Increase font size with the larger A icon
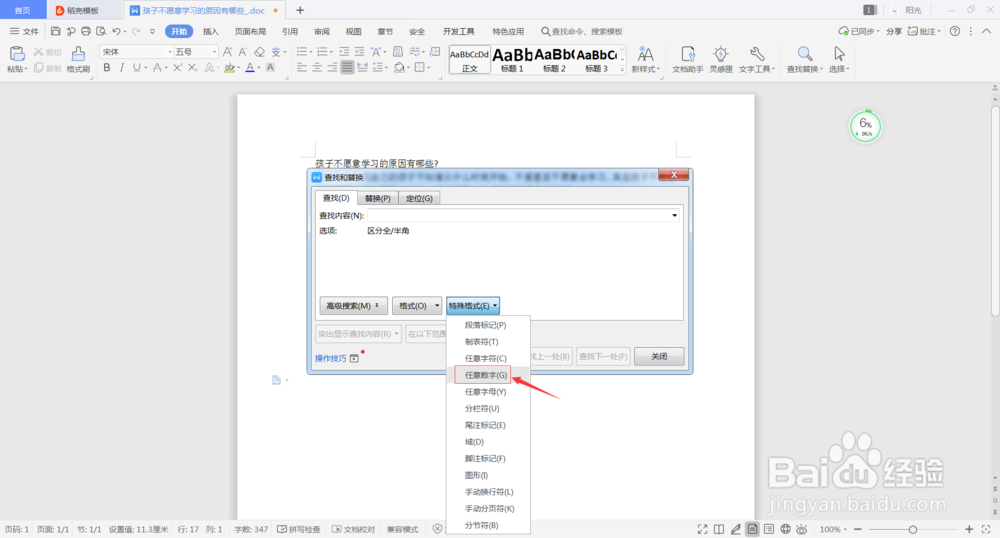 (x=227, y=52)
